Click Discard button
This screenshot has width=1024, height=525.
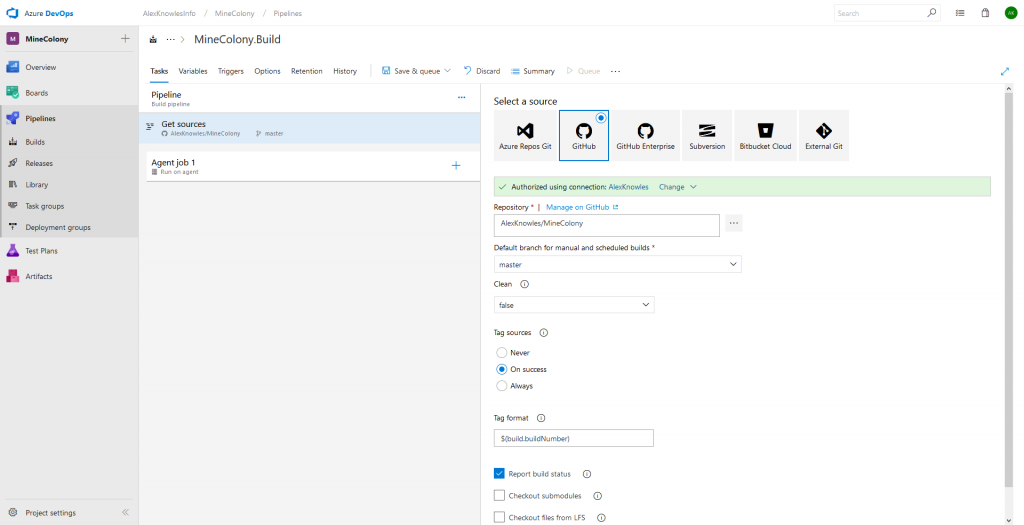[x=482, y=71]
